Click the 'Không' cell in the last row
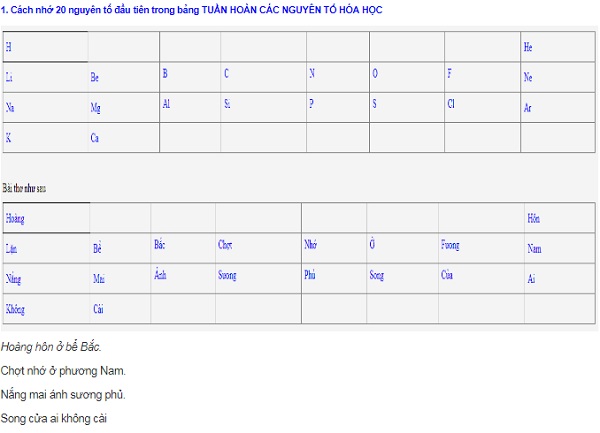600x433 pixels. pos(15,310)
